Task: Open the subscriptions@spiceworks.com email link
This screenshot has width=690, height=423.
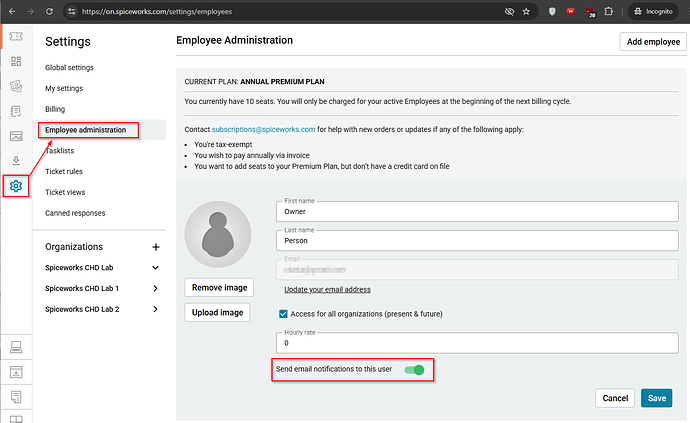Action: 263,130
